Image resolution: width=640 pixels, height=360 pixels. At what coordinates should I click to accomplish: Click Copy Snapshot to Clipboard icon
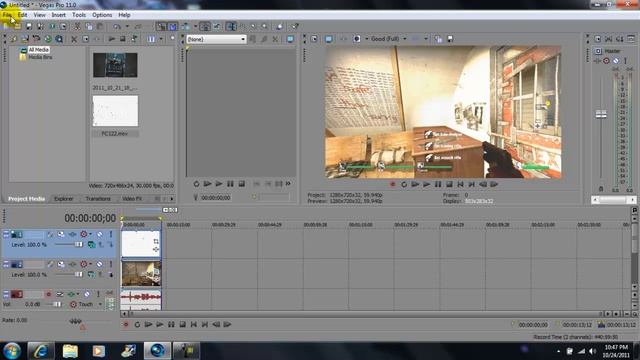[x=439, y=39]
